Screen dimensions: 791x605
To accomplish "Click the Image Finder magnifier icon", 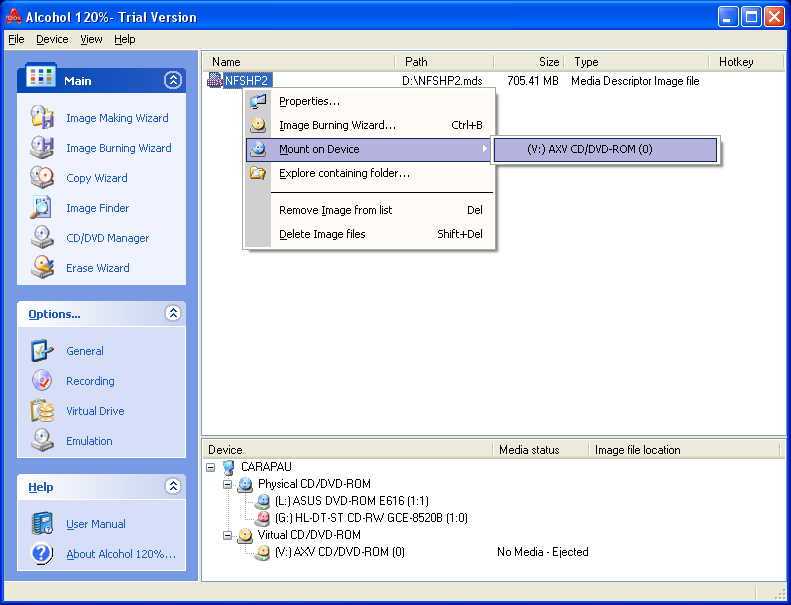I will [42, 208].
